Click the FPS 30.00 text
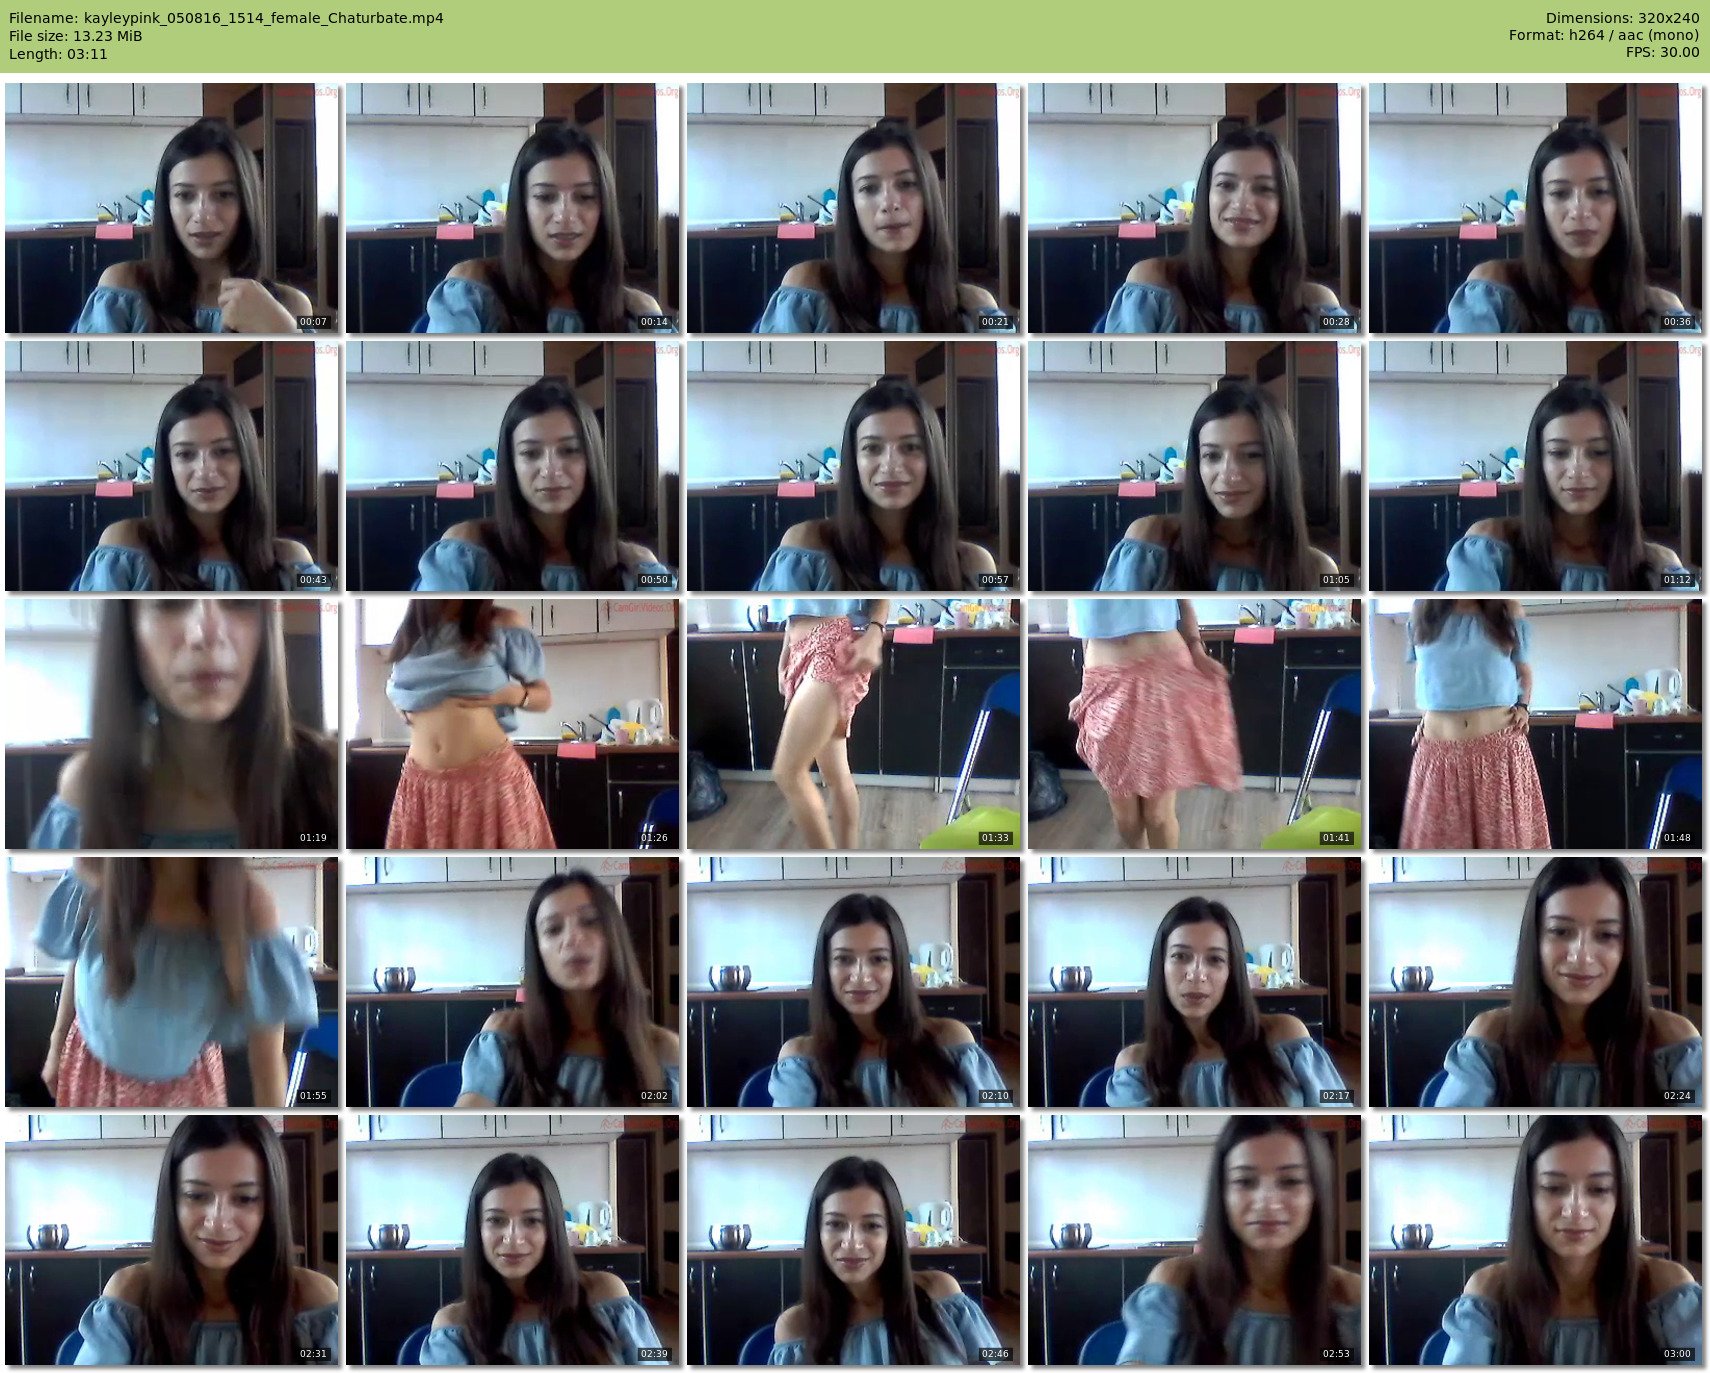Screen dimensions: 1710x1373 pos(1662,52)
